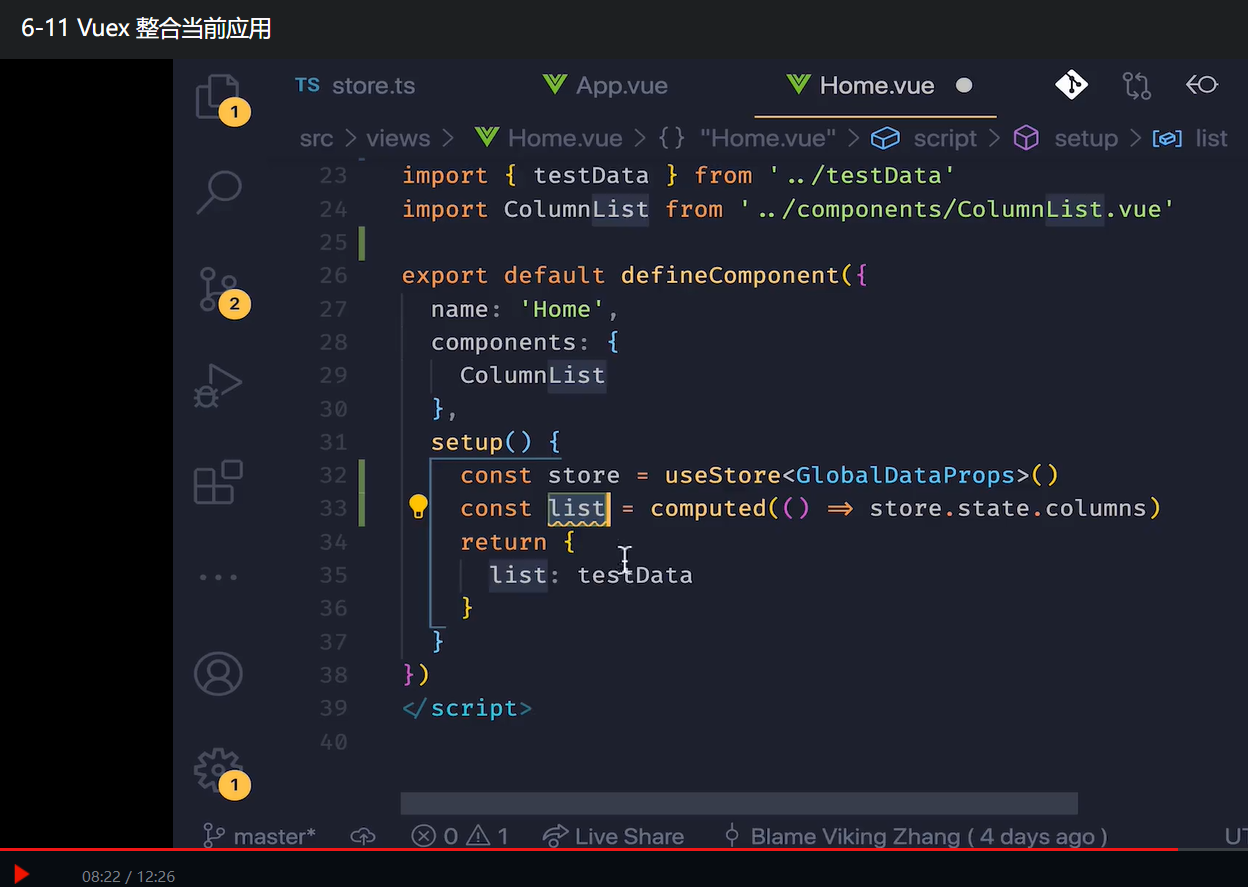1248x887 pixels.
Task: Click computed on line 33
Action: pyautogui.click(x=708, y=508)
